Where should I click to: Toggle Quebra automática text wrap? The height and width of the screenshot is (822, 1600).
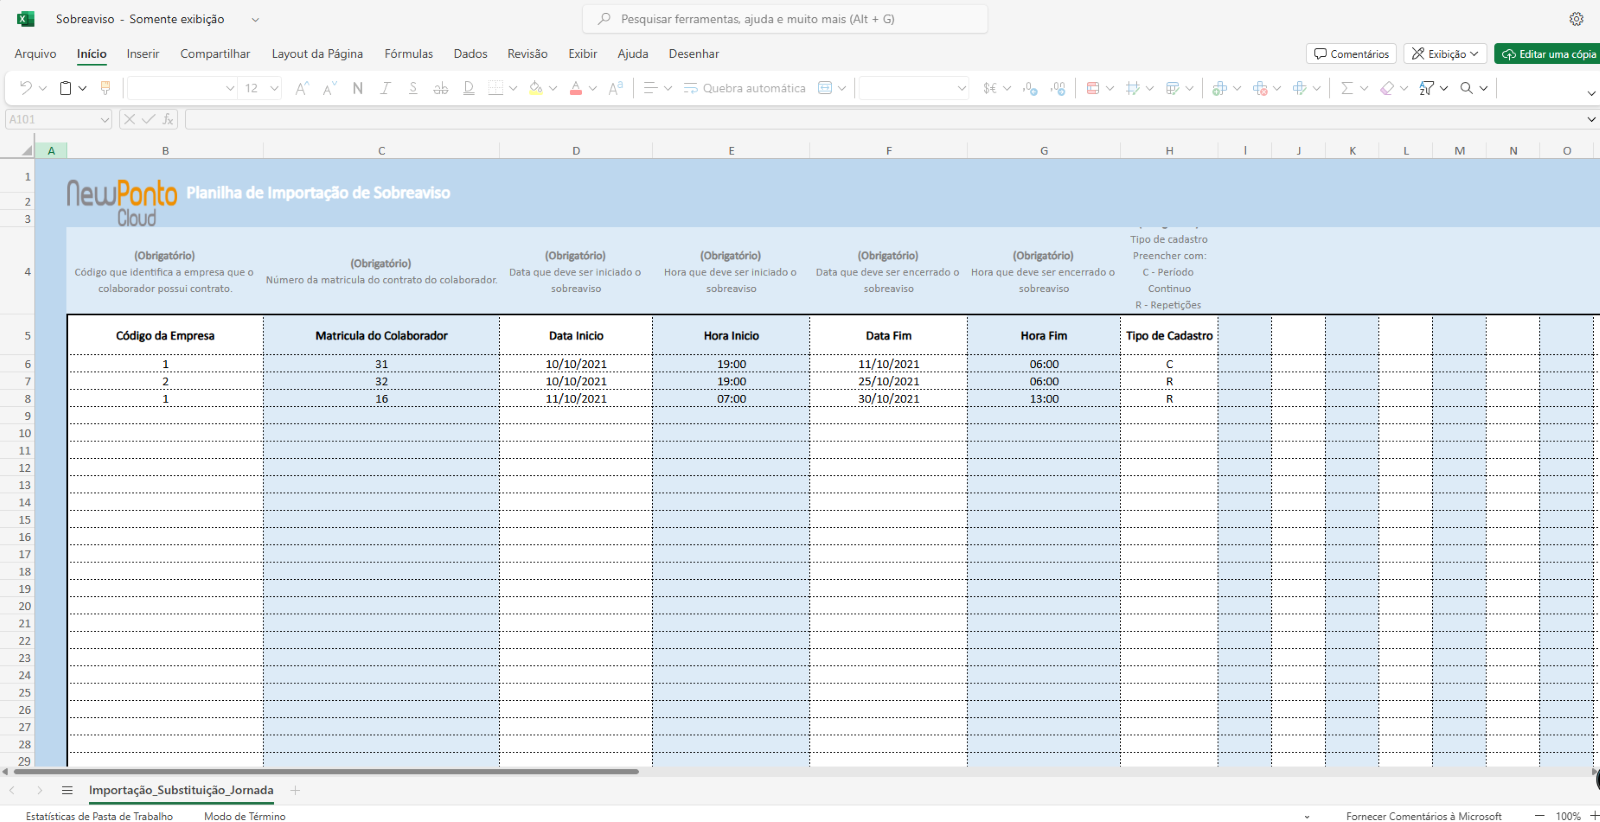click(x=744, y=88)
